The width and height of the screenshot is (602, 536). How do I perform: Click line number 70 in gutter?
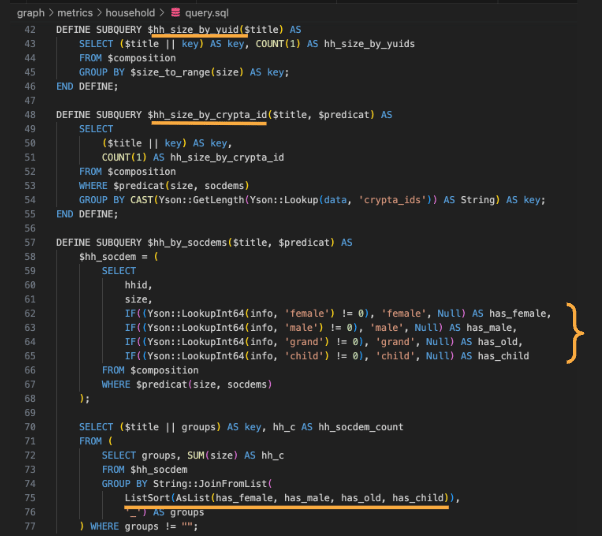[30, 427]
